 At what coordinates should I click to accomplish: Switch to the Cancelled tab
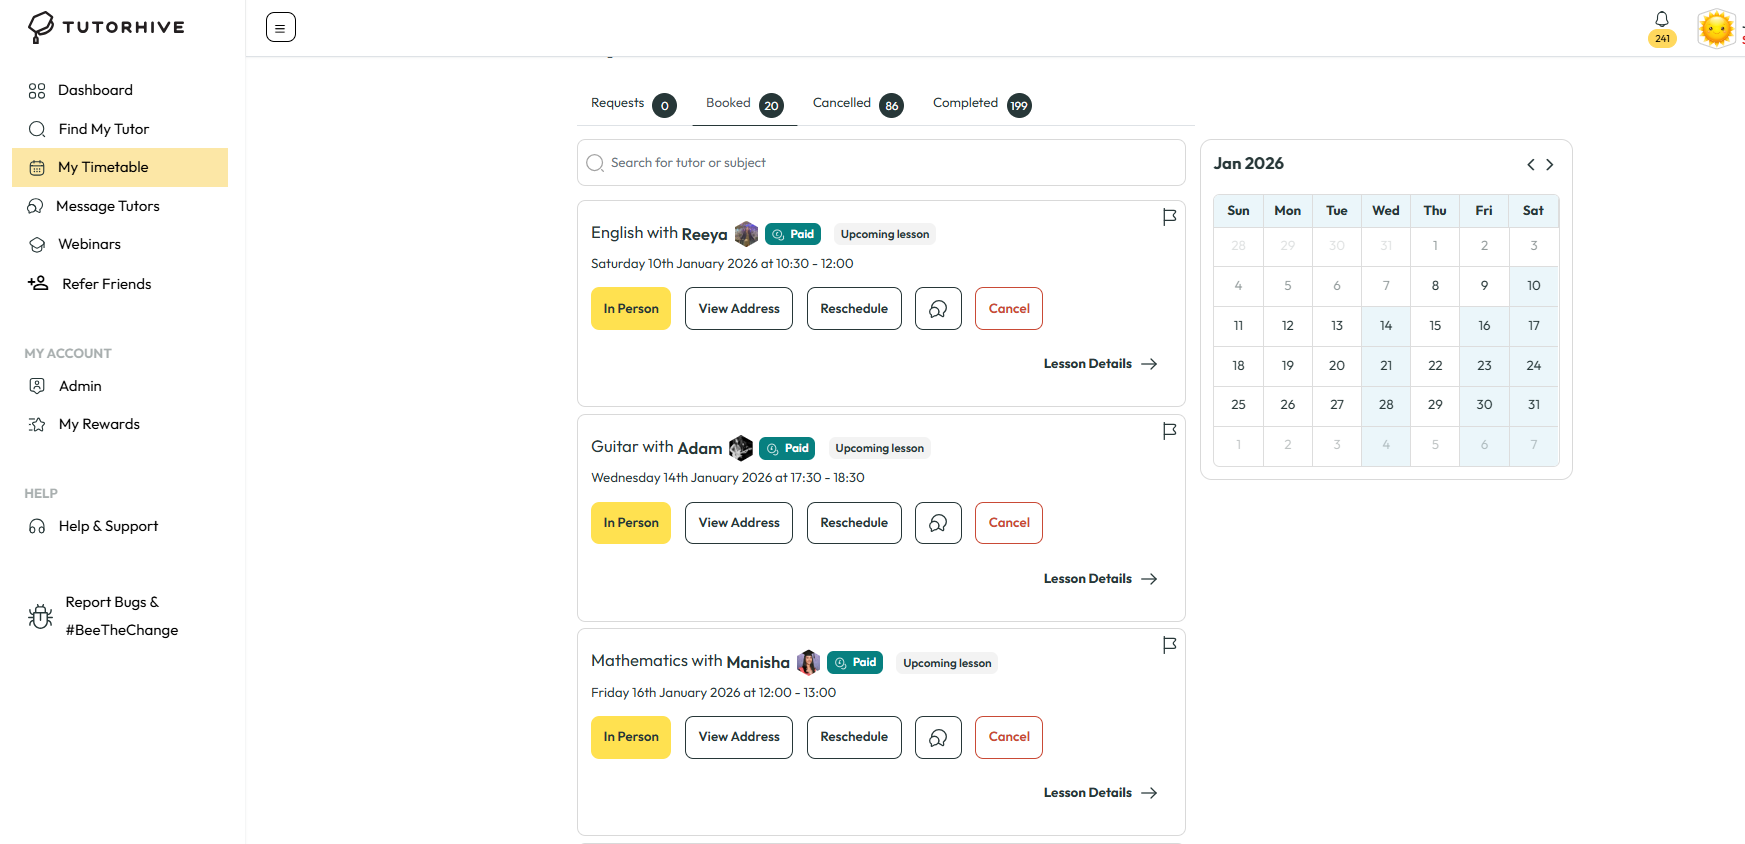click(x=856, y=104)
